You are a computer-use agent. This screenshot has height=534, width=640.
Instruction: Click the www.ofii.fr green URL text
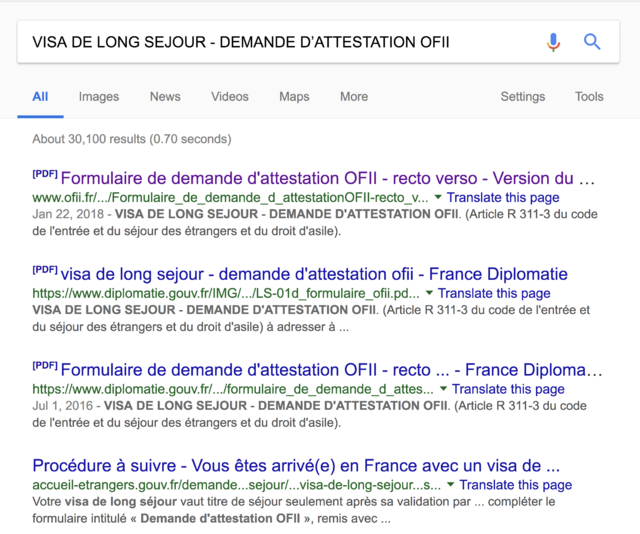pos(230,198)
